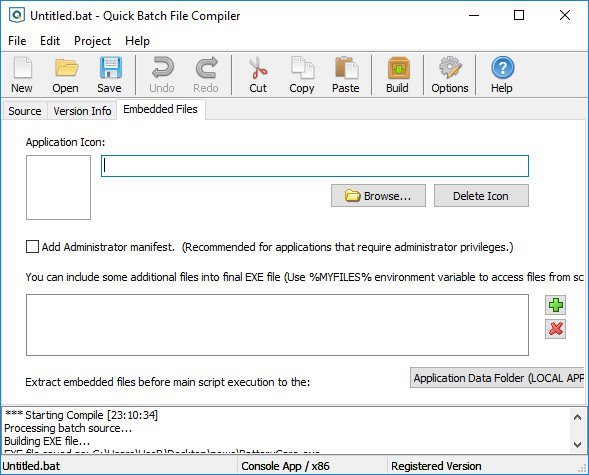Enable Add Administrator manifest checkbox

pyautogui.click(x=32, y=247)
